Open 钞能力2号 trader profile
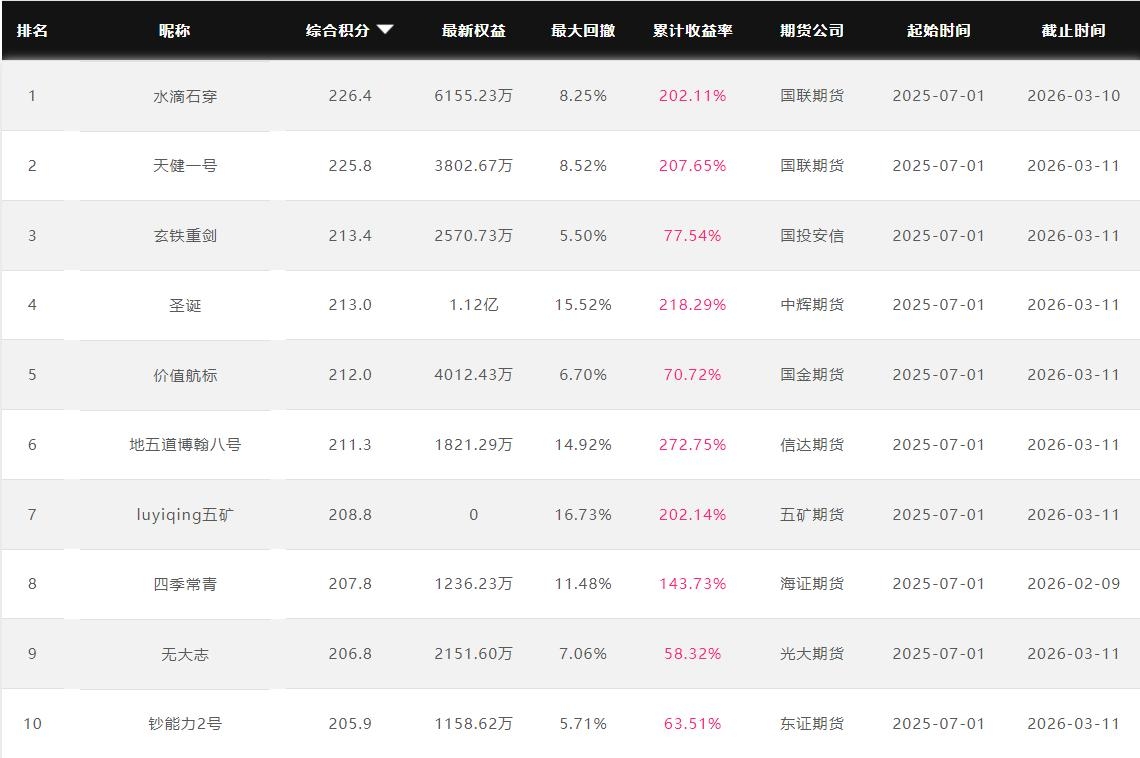 click(x=185, y=724)
